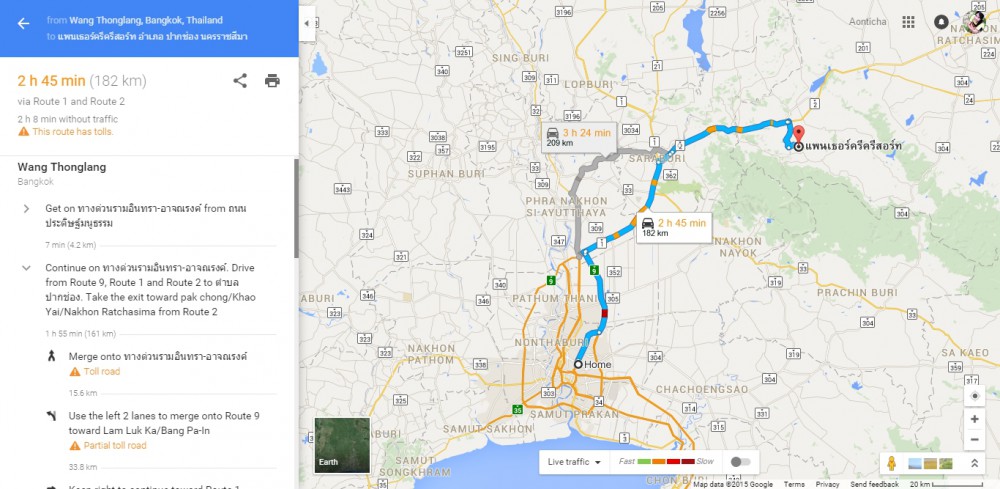1000x489 pixels.
Task: Open the user account avatar
Action: coord(974,22)
